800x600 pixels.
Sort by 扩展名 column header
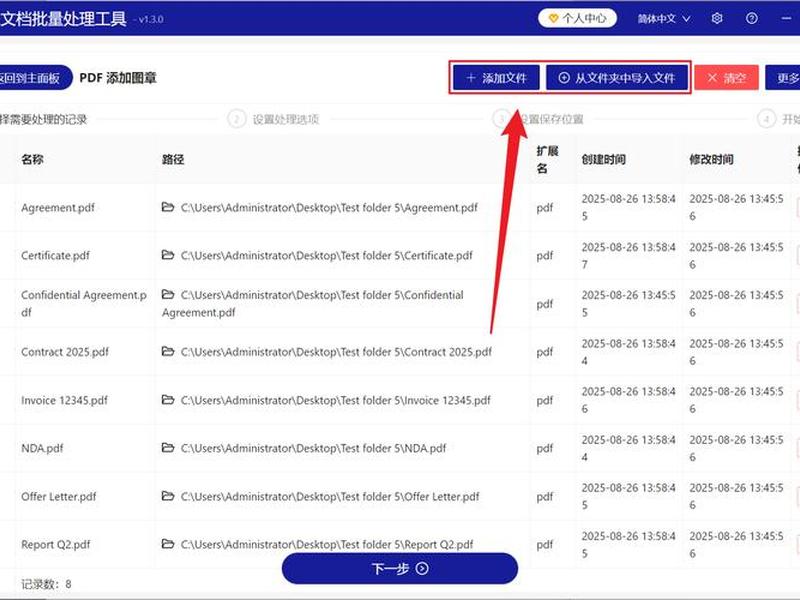pos(547,160)
